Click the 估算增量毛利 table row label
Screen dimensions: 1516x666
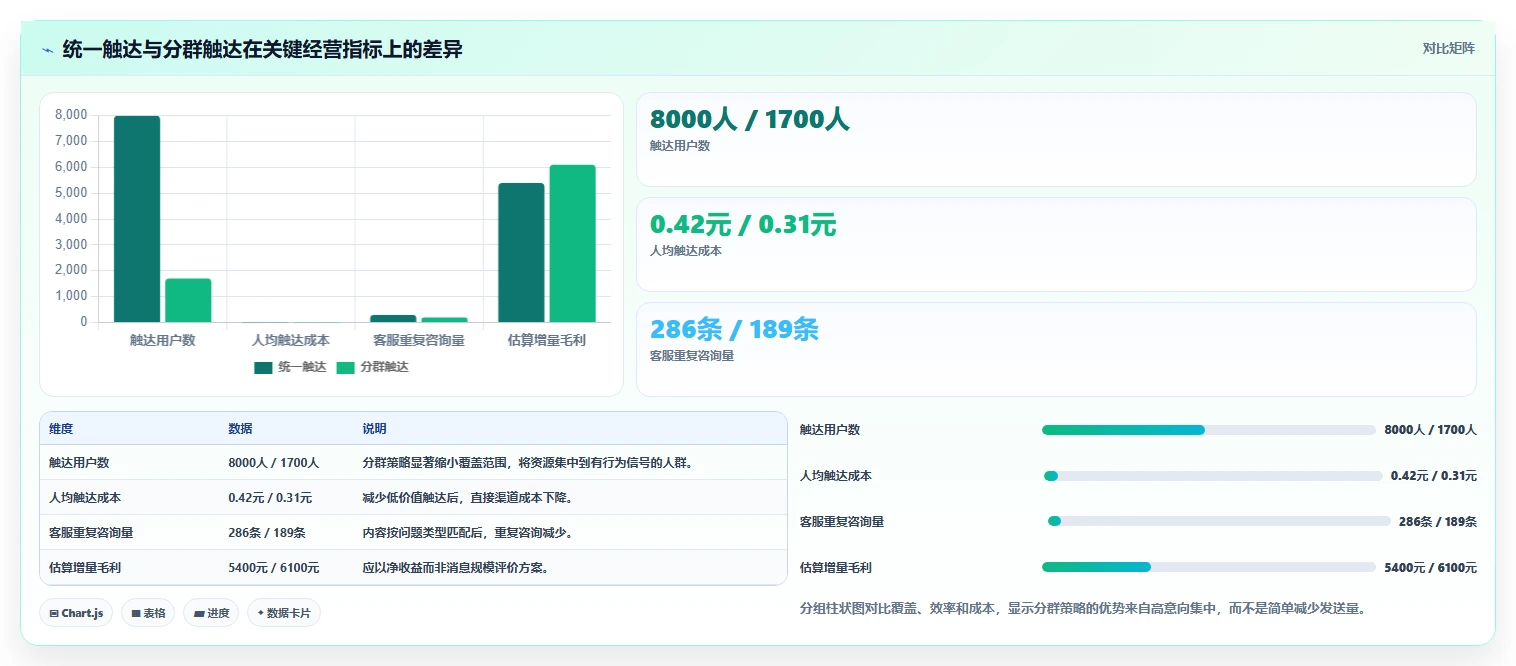point(85,567)
